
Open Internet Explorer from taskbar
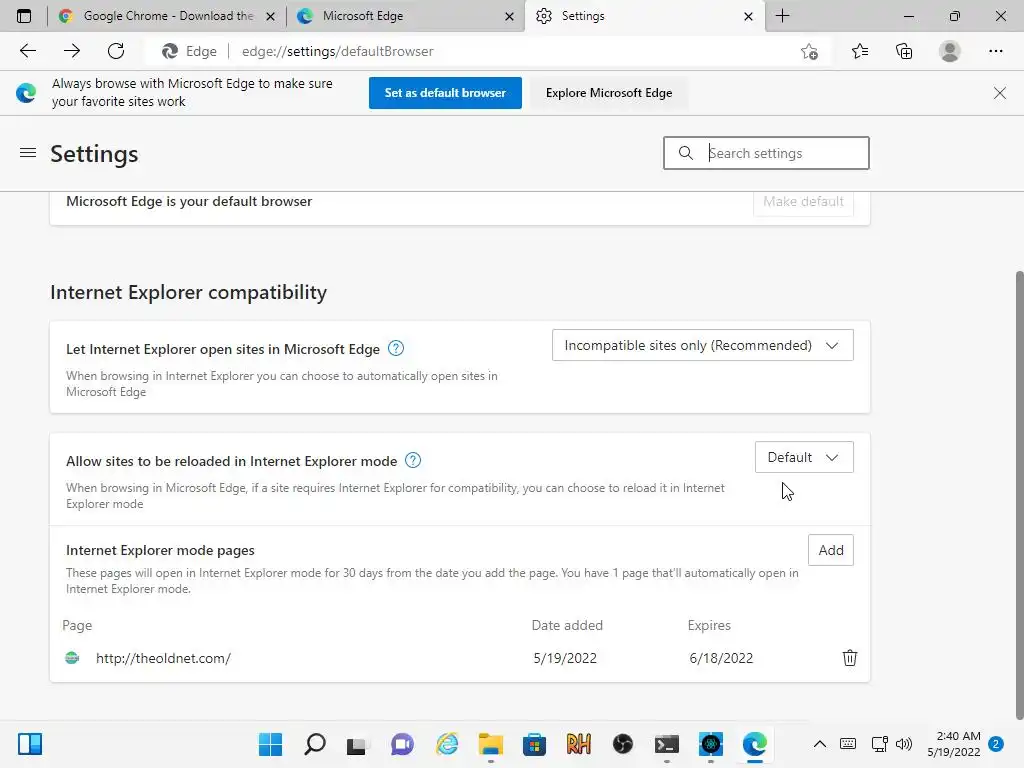point(447,744)
